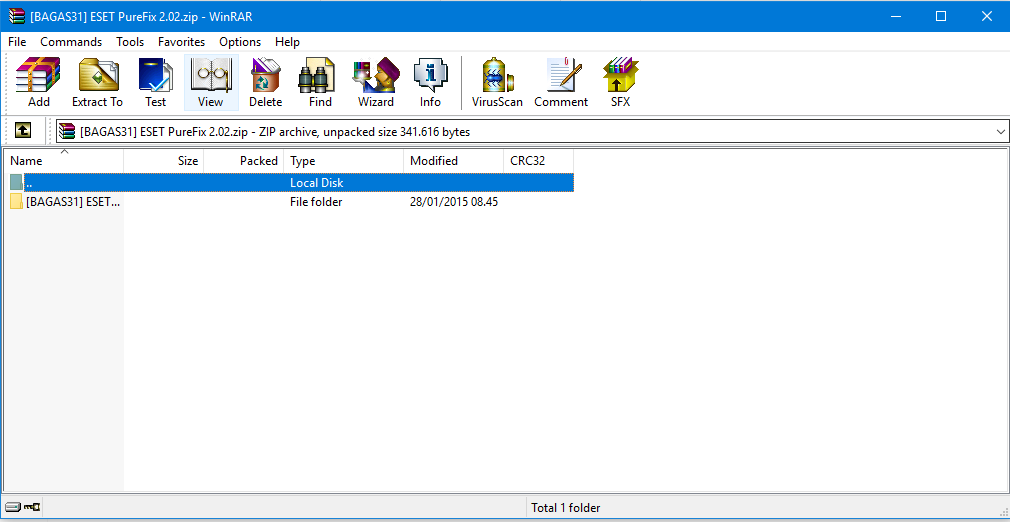Image resolution: width=1010 pixels, height=522 pixels.
Task: Convert archive with SFX tool
Action: (620, 82)
